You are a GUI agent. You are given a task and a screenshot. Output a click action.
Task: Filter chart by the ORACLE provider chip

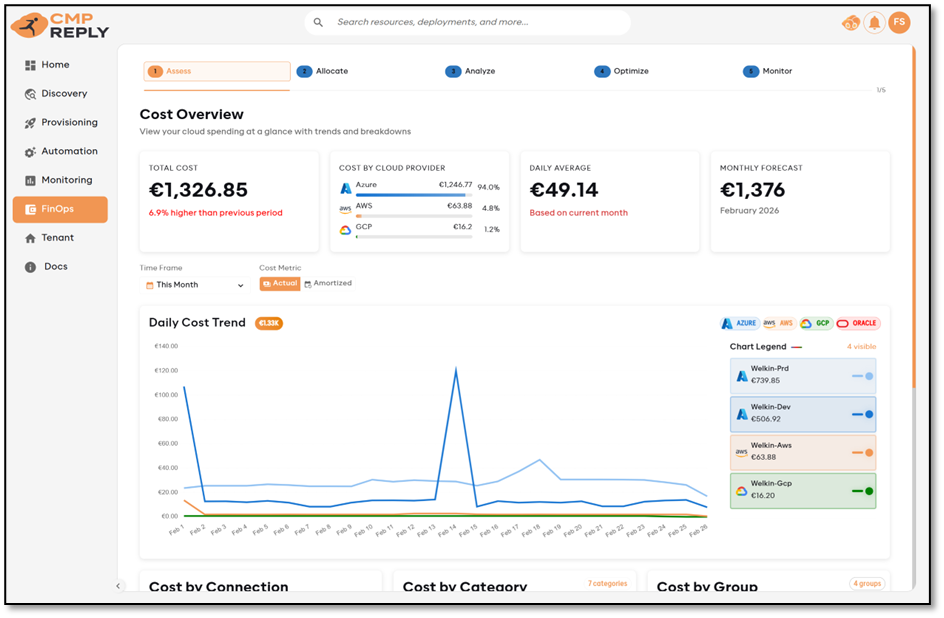pyautogui.click(x=857, y=323)
